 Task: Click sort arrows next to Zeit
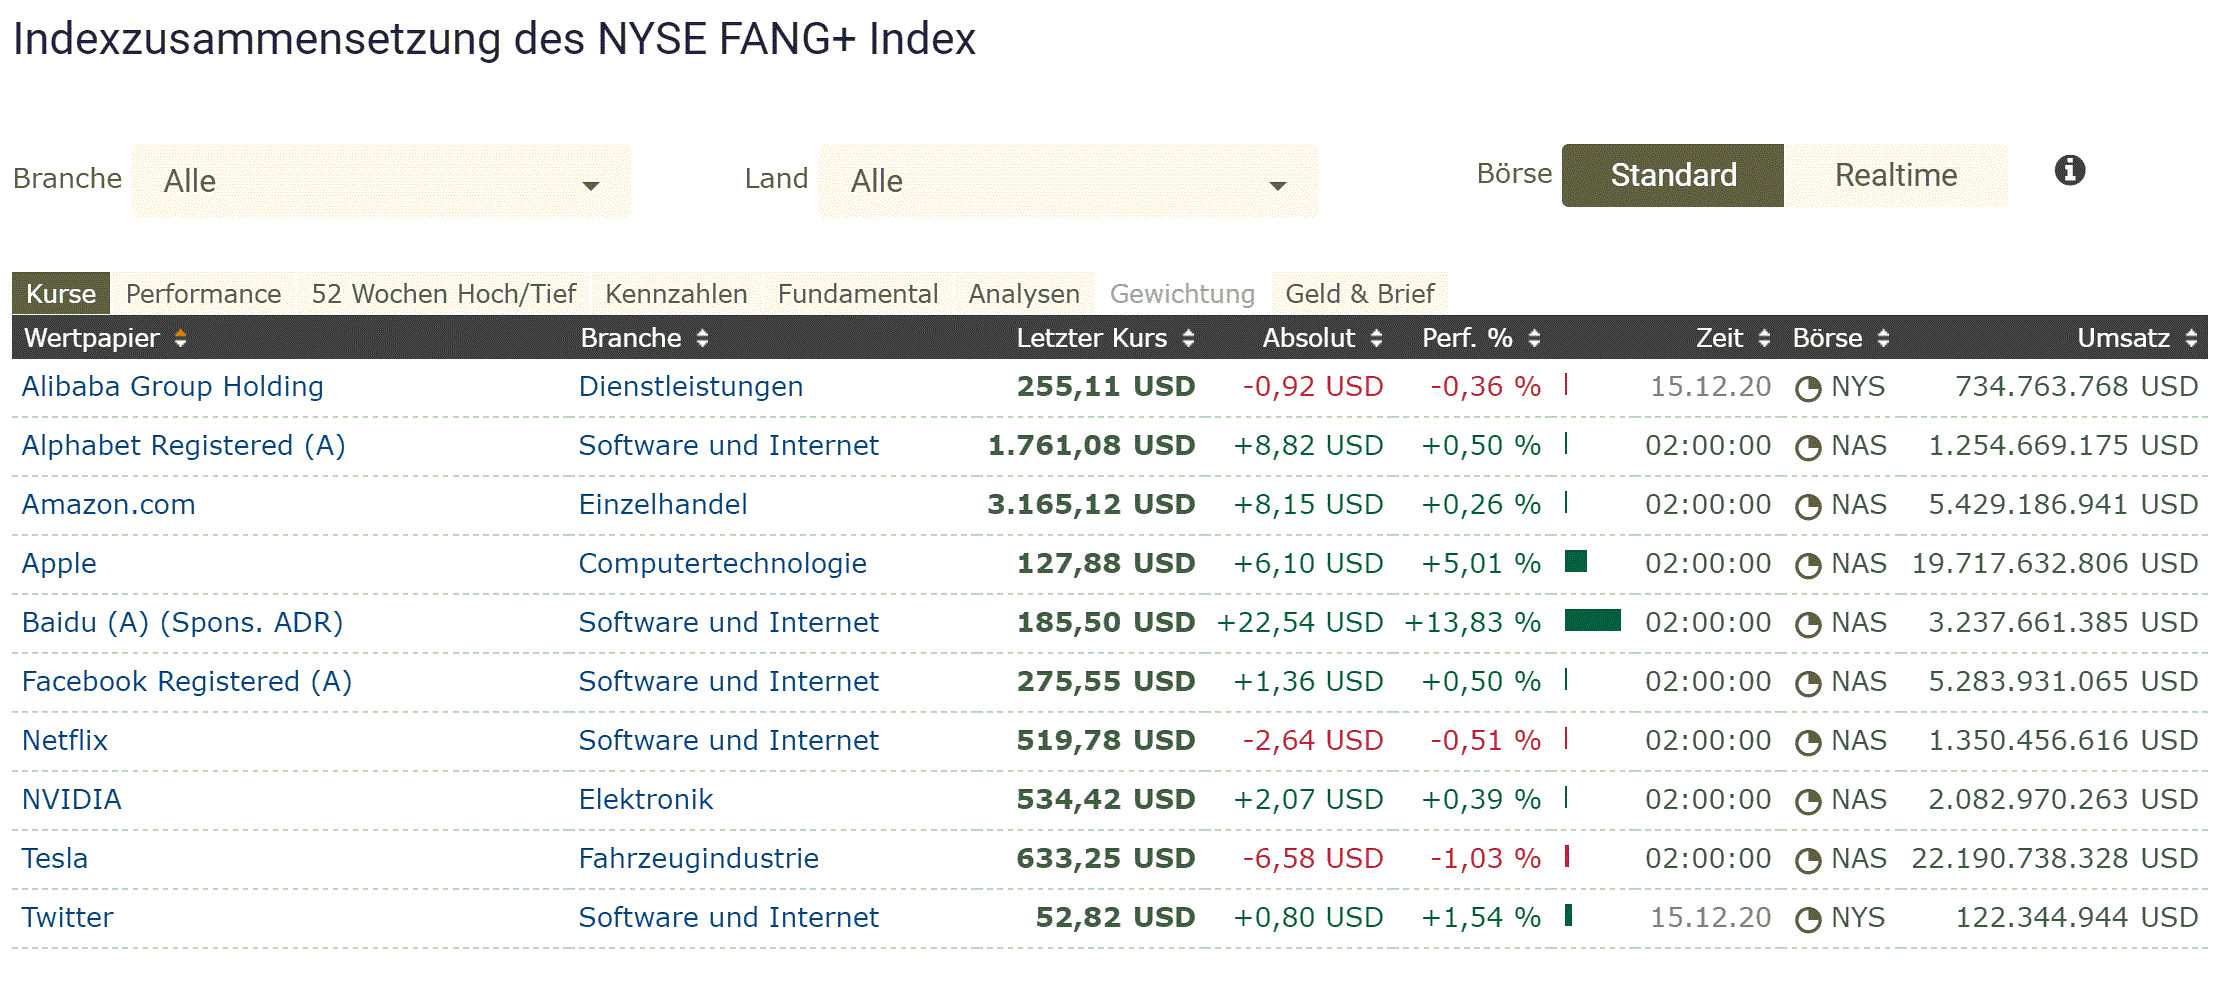coord(1764,339)
